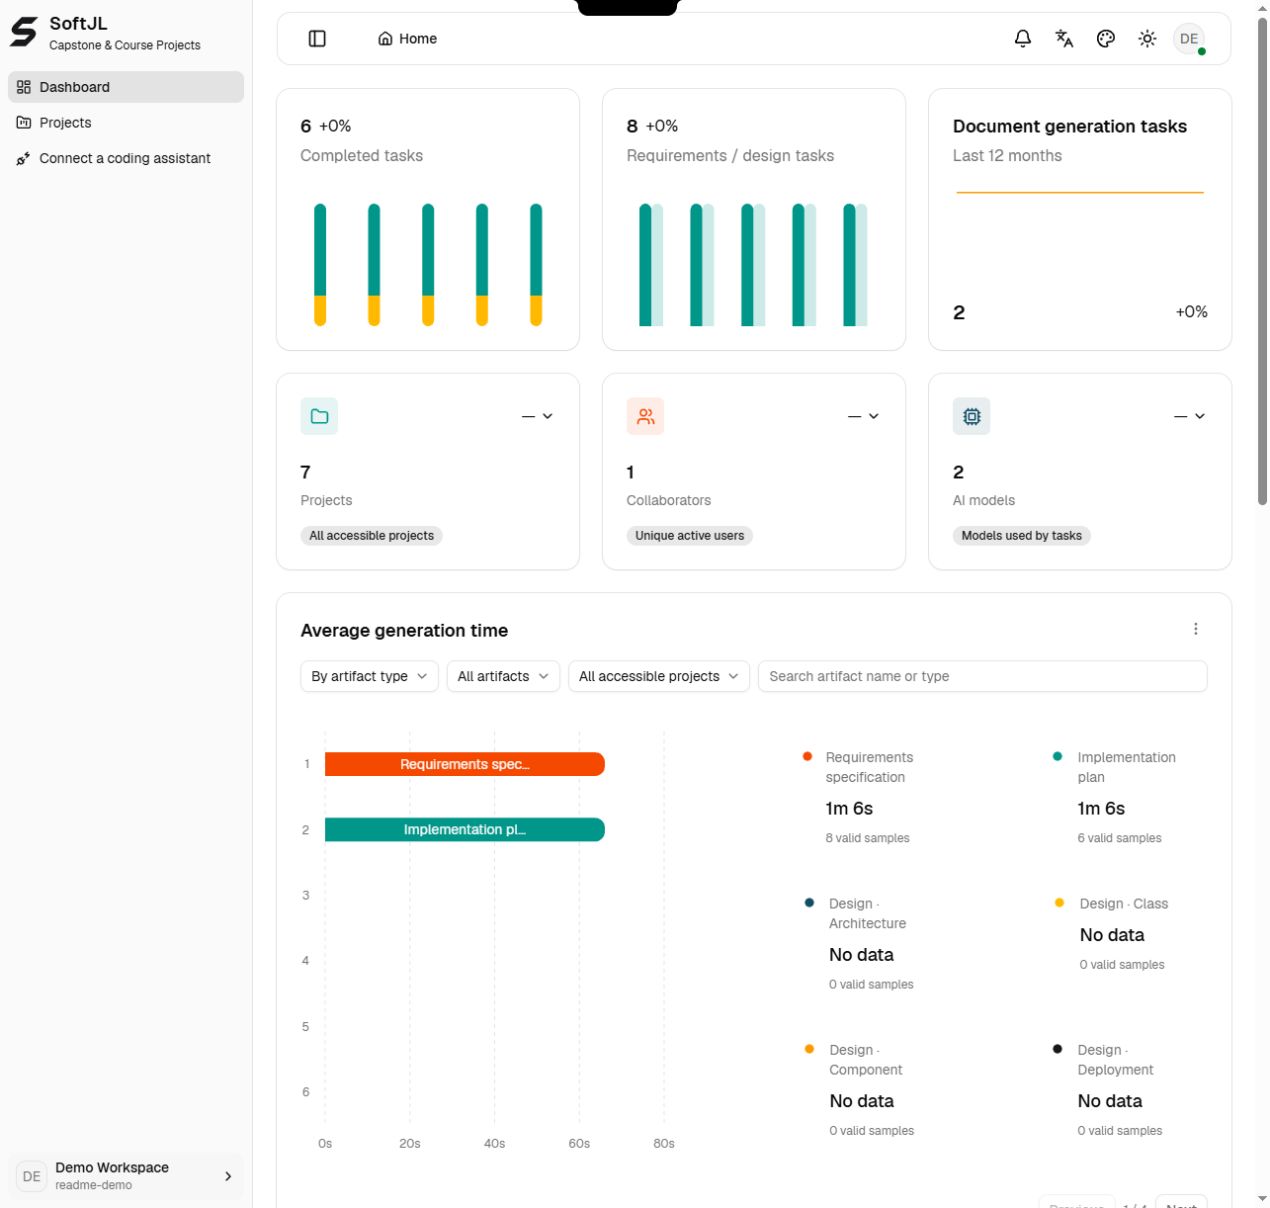The width and height of the screenshot is (1270, 1208).
Task: Click the Average generation time heading
Action: click(x=404, y=630)
